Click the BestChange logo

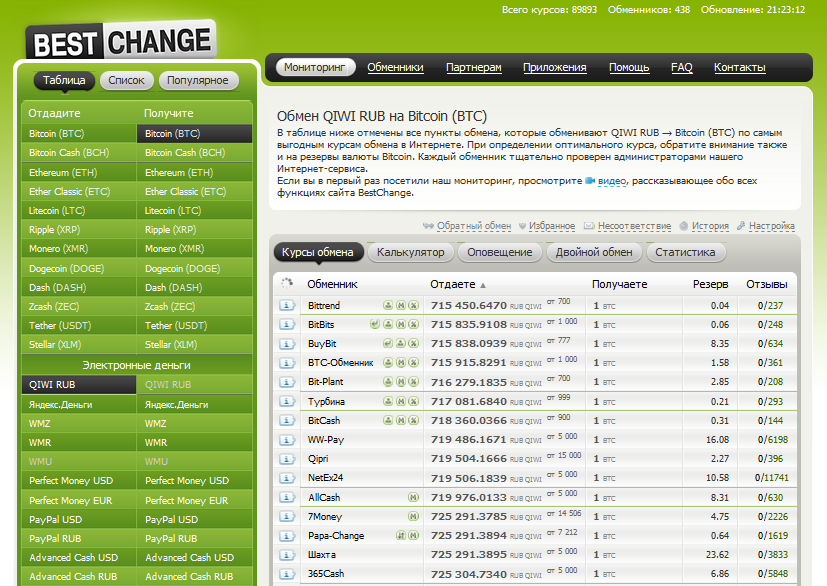coord(121,42)
